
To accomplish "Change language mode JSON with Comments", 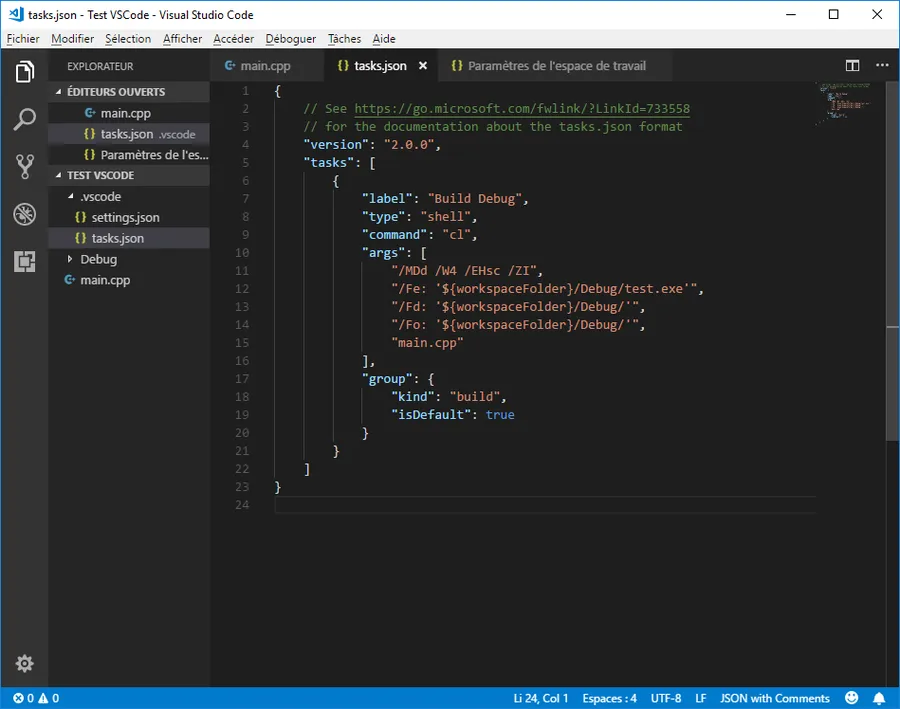I will [x=775, y=698].
